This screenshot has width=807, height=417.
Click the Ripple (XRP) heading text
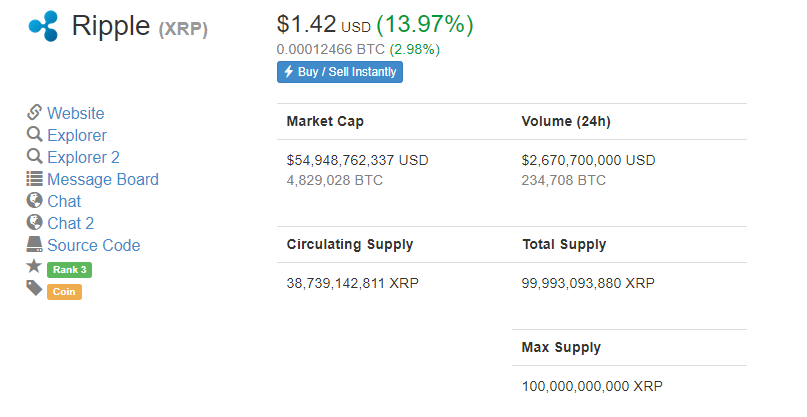pyautogui.click(x=139, y=26)
